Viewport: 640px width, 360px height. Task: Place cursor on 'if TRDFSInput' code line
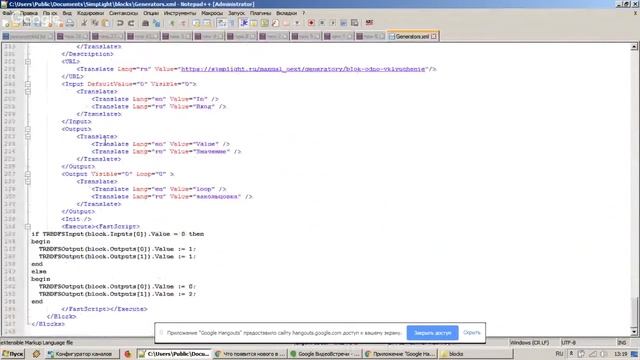[x=118, y=234]
